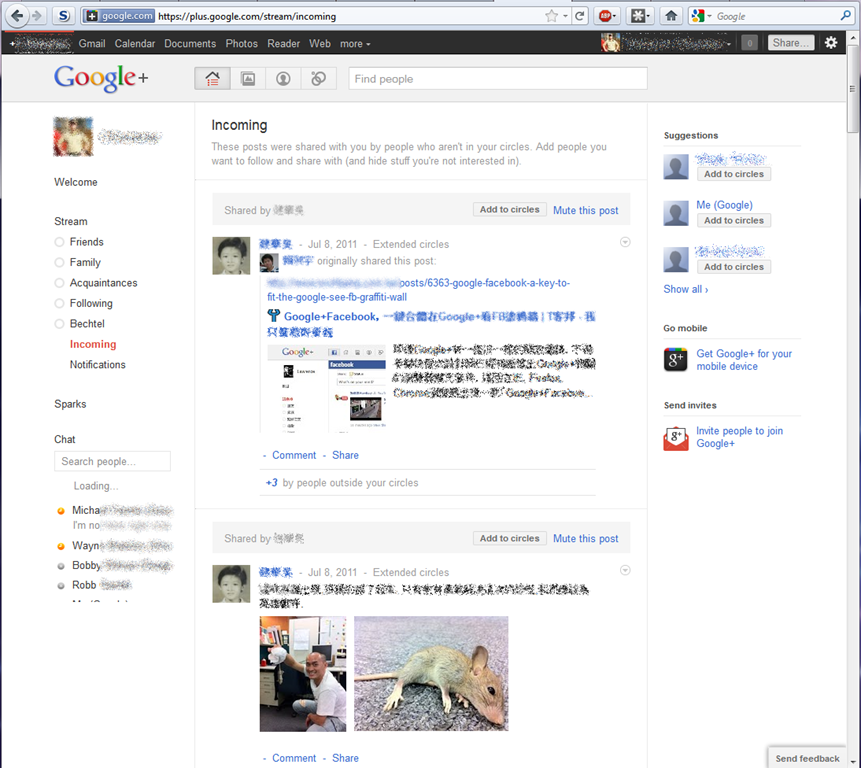Viewport: 861px width, 768px height.
Task: Open the office man photo thumbnail
Action: point(303,674)
